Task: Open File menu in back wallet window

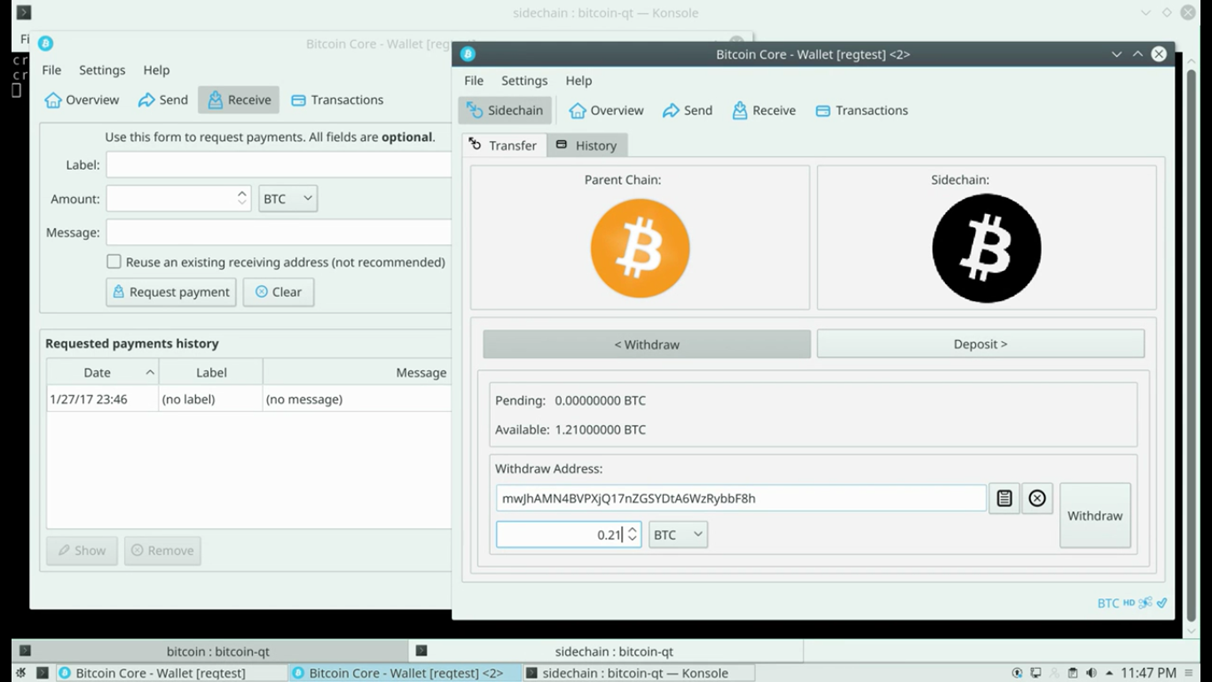Action: tap(51, 70)
